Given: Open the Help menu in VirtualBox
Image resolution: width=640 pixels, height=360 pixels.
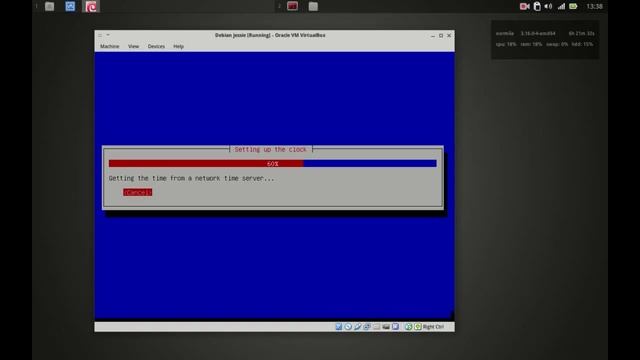Looking at the screenshot, I should [x=178, y=47].
